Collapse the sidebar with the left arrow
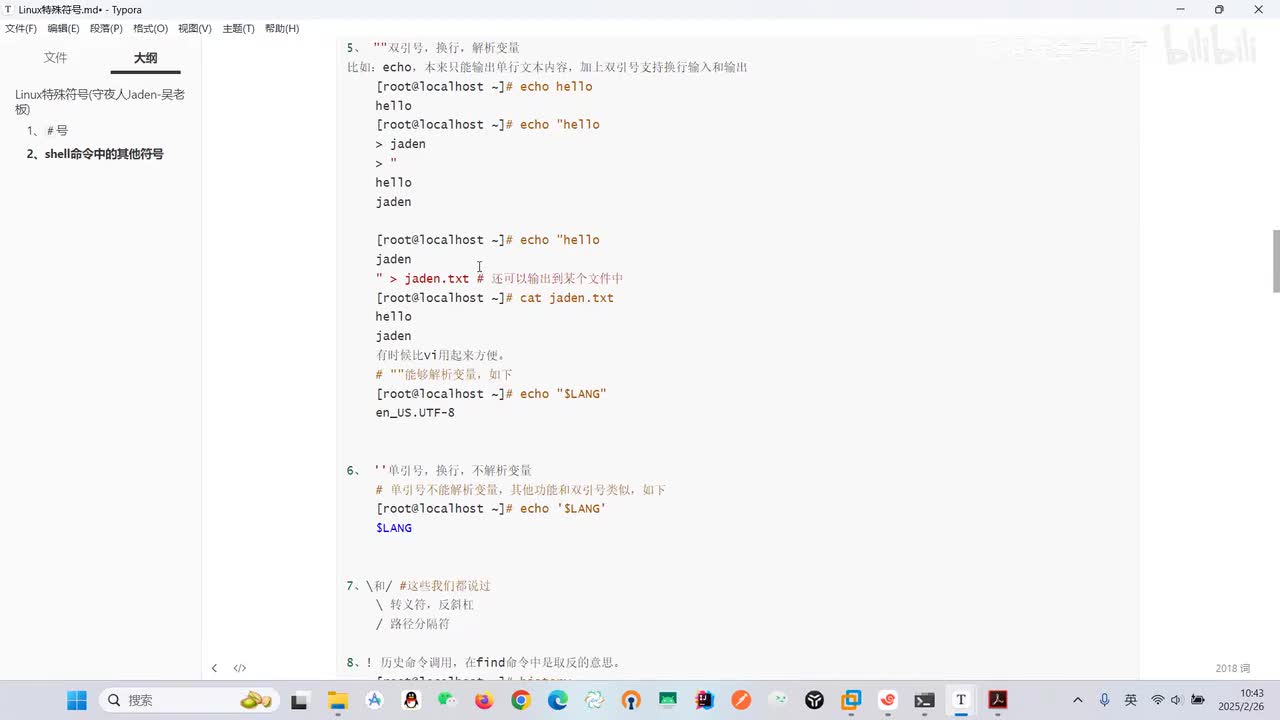 coord(214,668)
